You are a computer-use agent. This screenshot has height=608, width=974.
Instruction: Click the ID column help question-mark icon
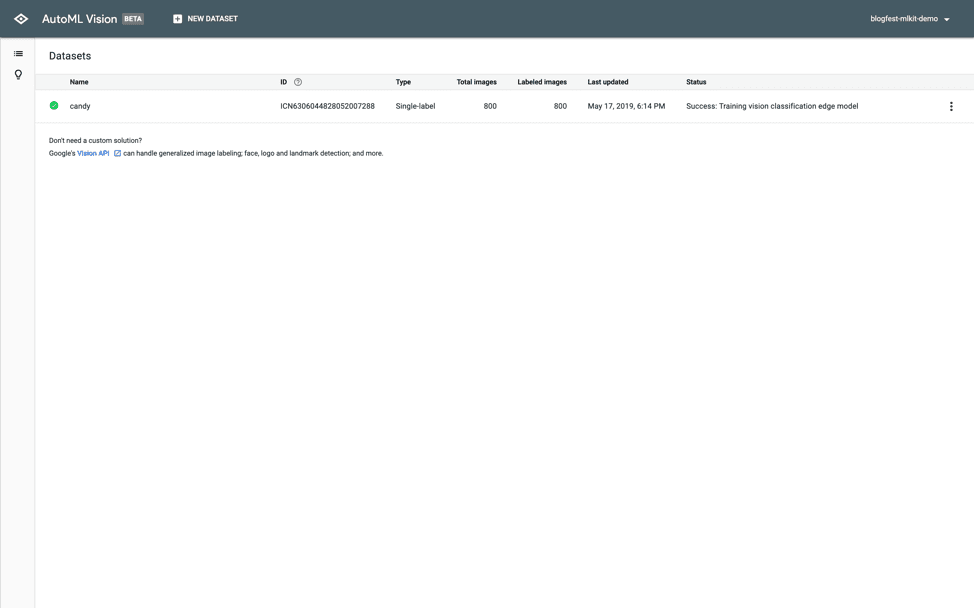pyautogui.click(x=298, y=82)
